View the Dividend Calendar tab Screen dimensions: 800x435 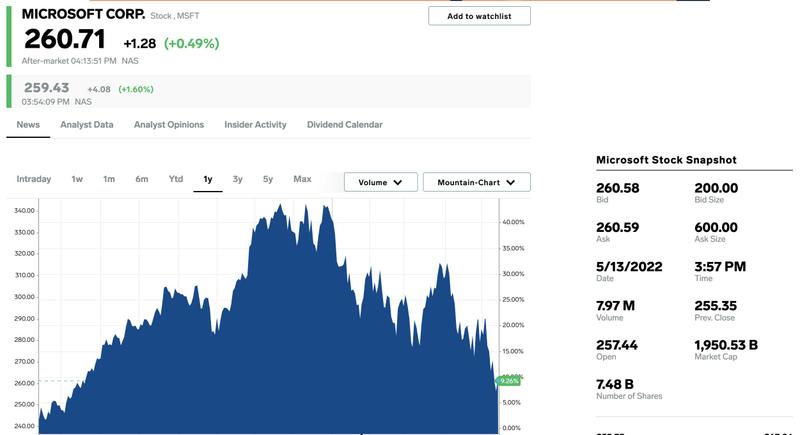coord(344,124)
